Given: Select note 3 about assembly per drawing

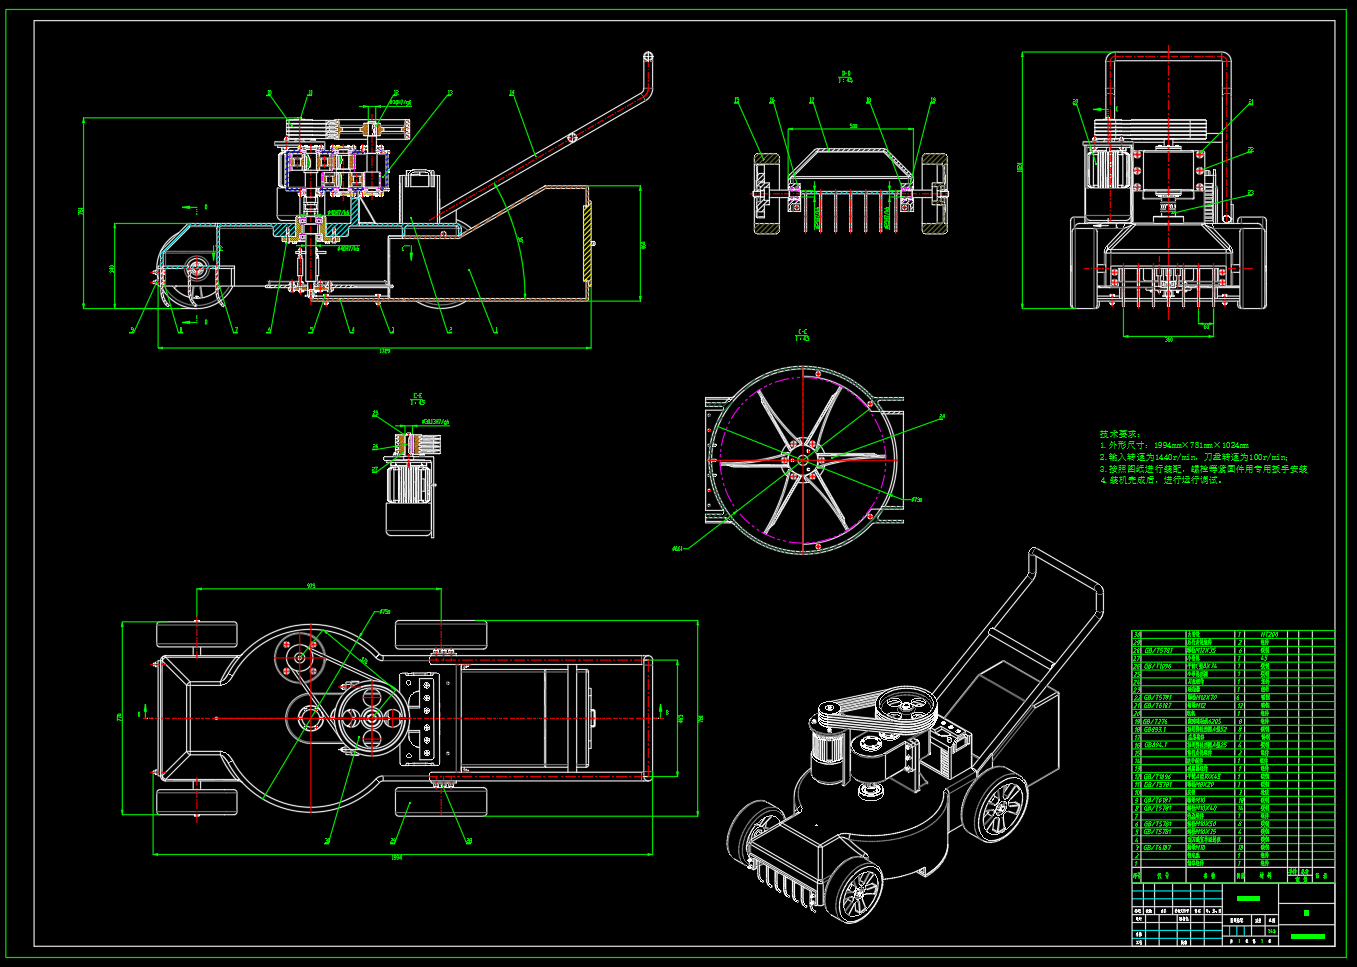Looking at the screenshot, I should (1203, 468).
